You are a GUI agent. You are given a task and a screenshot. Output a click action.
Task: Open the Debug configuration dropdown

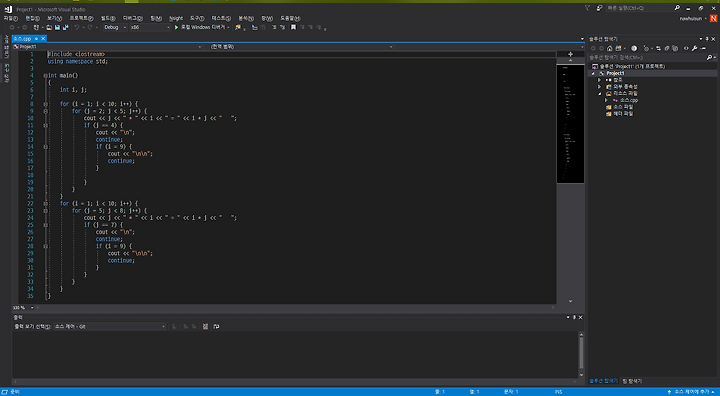point(114,28)
